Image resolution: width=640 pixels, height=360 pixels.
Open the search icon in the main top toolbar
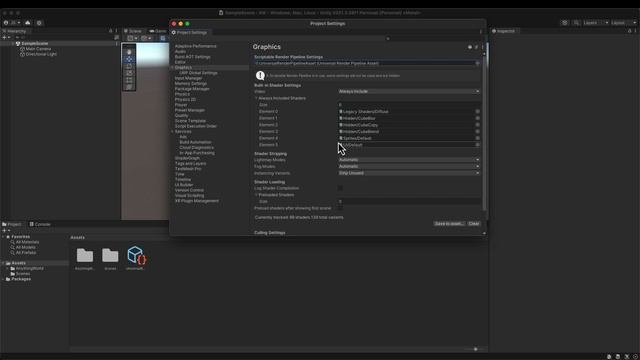pyautogui.click(x=576, y=23)
